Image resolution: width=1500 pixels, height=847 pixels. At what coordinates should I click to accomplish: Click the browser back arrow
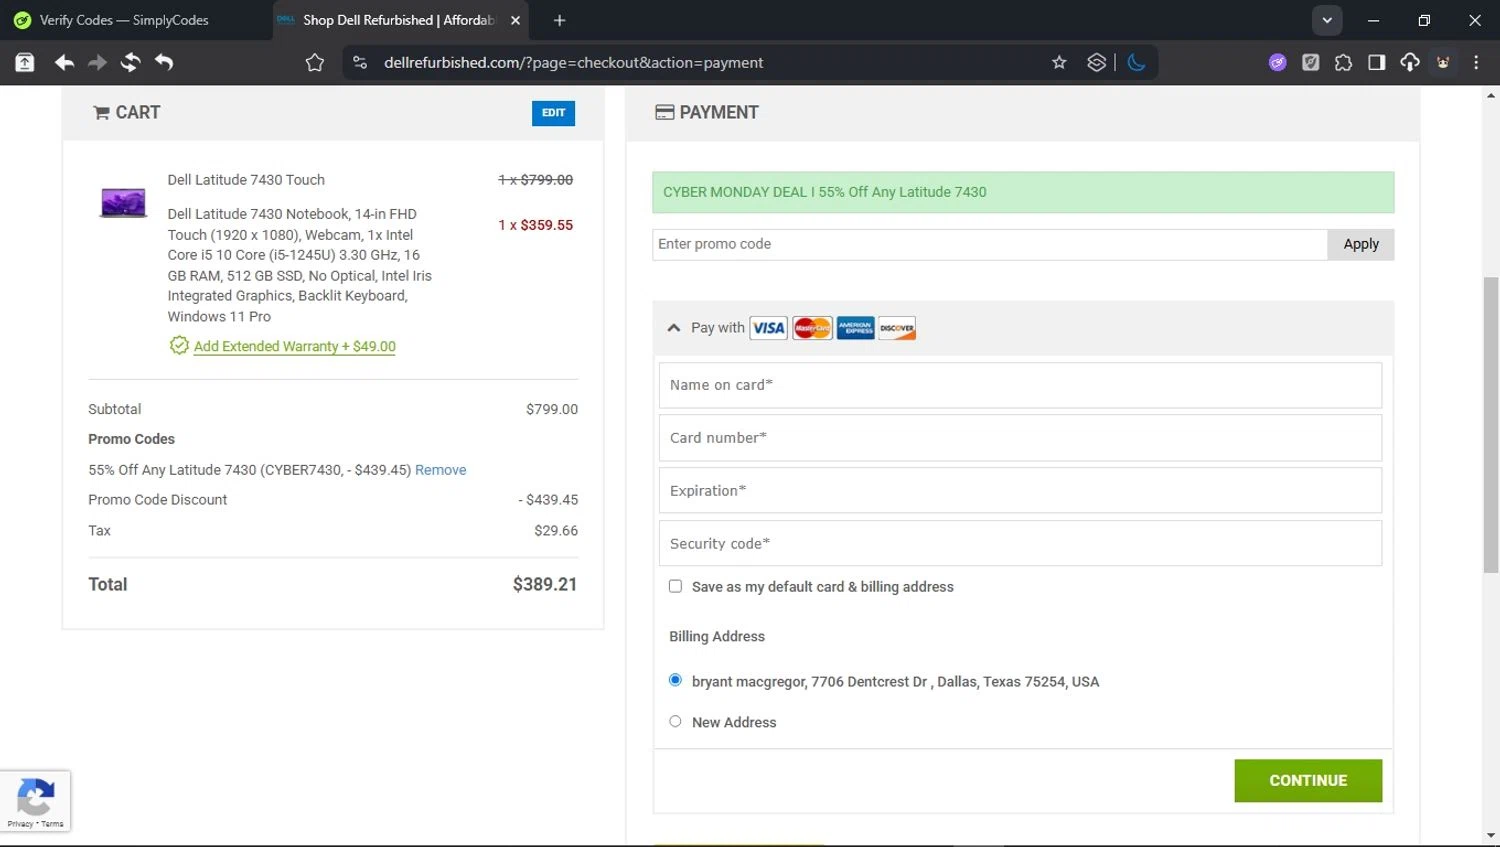click(64, 63)
